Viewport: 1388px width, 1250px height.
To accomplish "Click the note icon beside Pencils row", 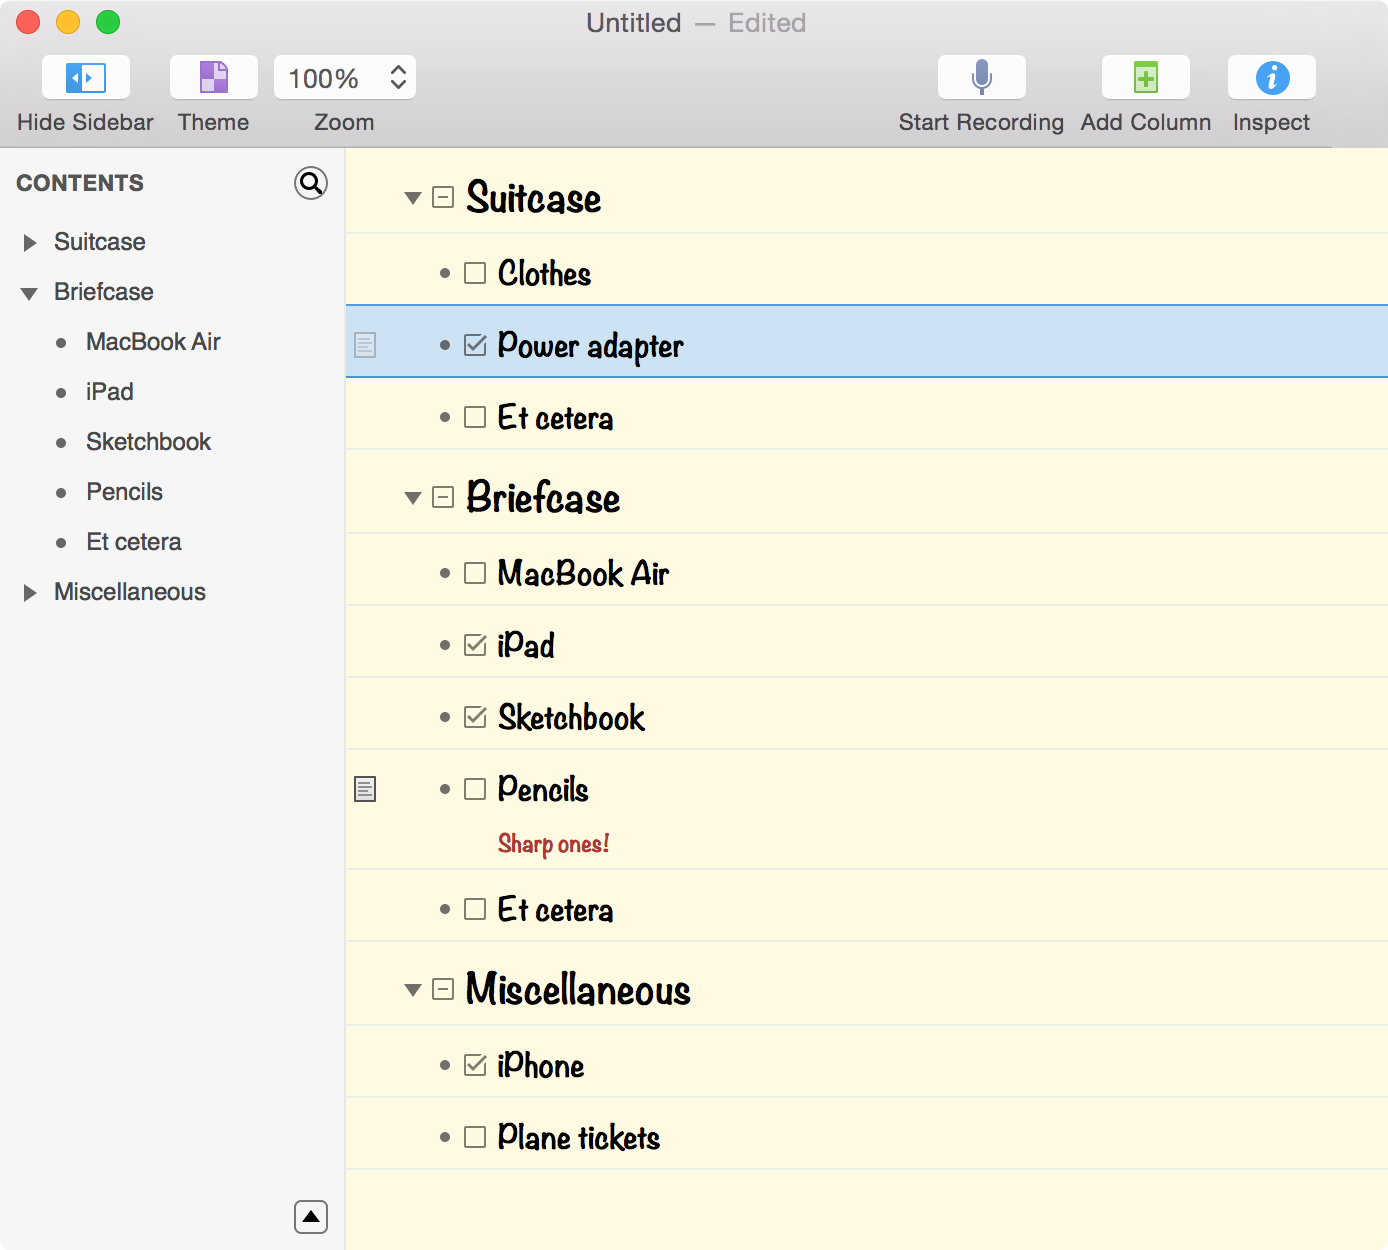I will coord(366,789).
